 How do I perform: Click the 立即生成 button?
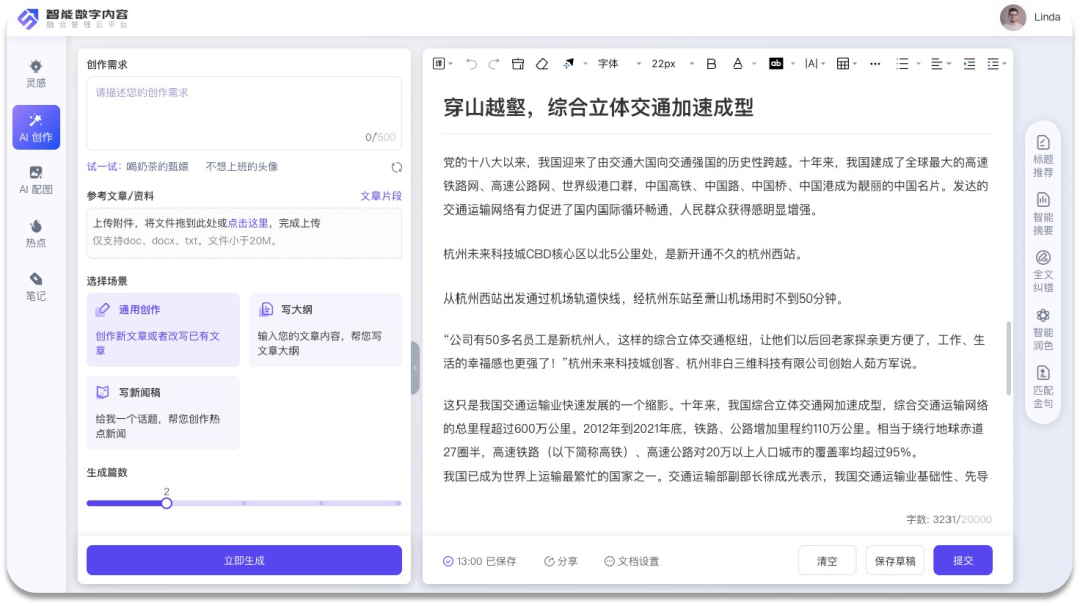(x=244, y=560)
